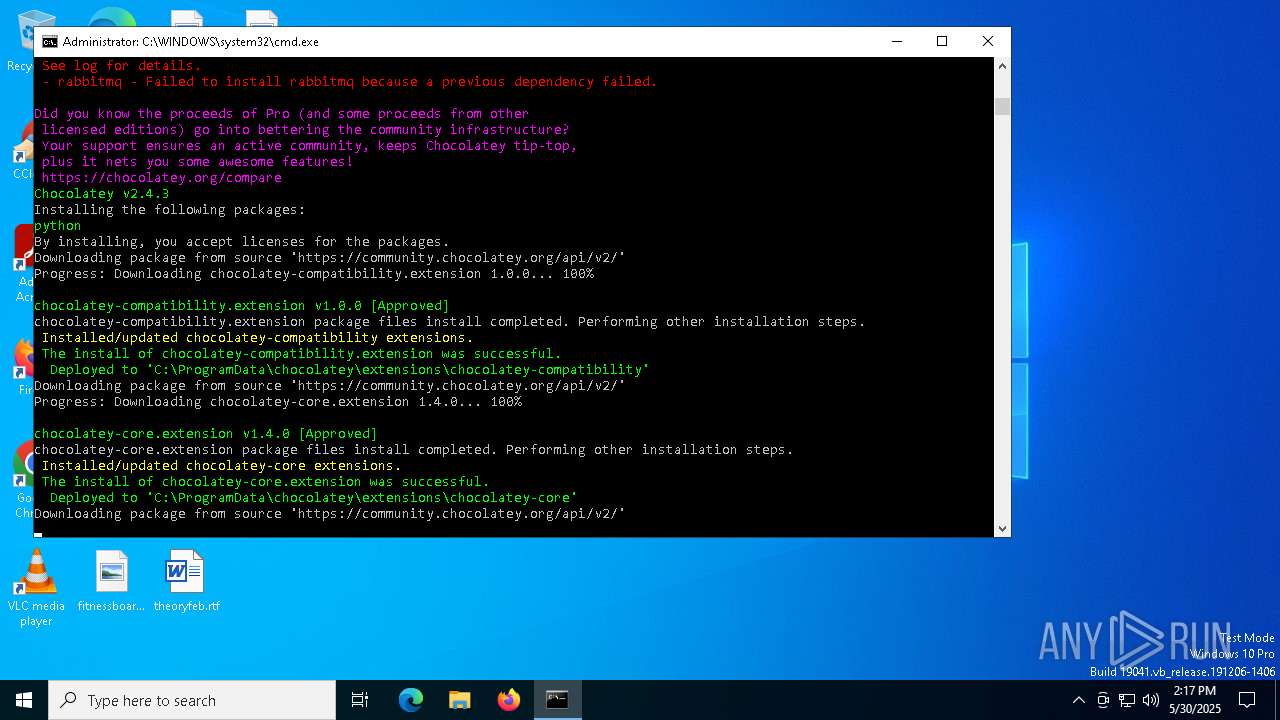The height and width of the screenshot is (720, 1280).
Task: Click 'Administrator: C:\WINDOWS\system32\cmd.exe' window title
Action: pos(190,42)
